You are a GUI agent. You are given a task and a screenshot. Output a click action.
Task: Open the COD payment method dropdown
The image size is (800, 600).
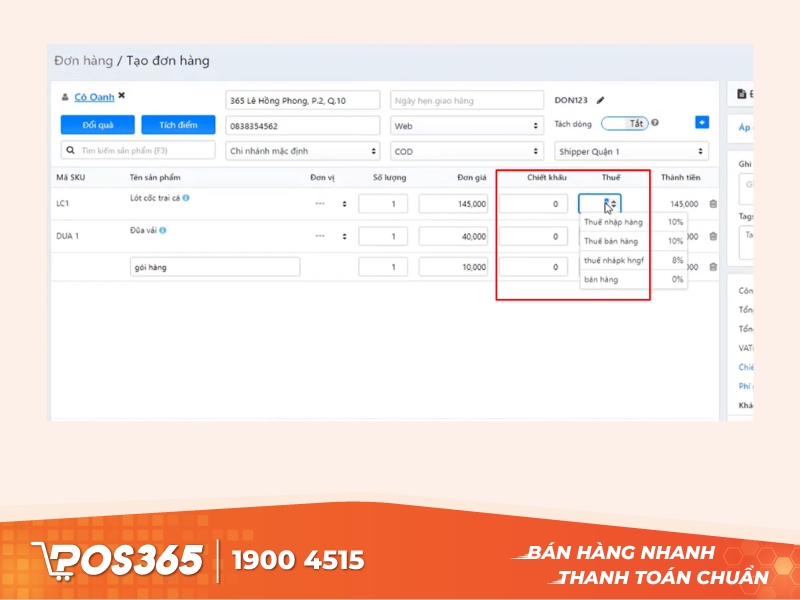pos(466,151)
